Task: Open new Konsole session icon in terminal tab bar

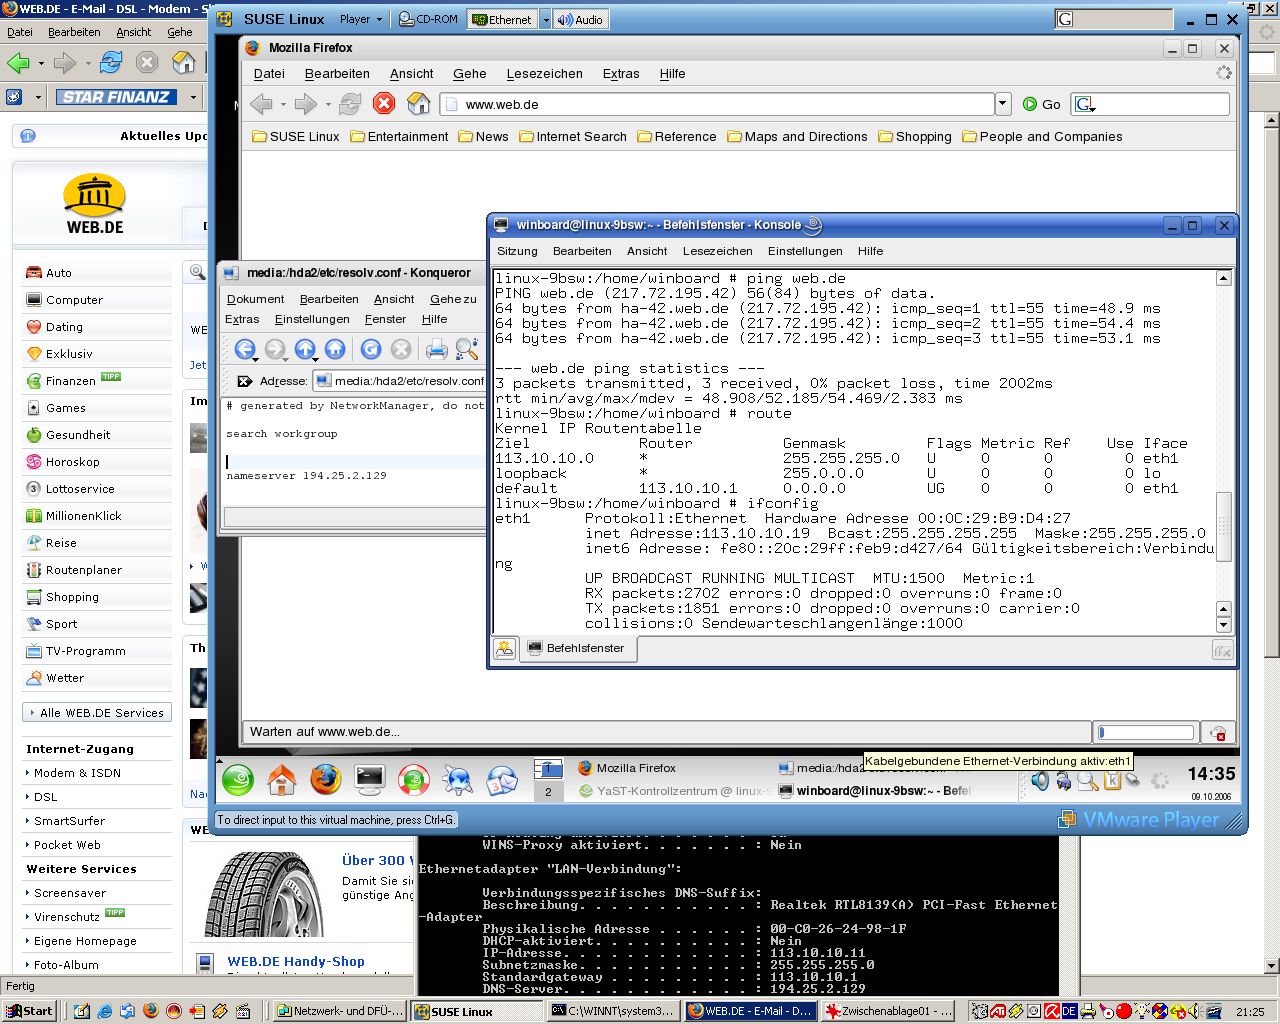Action: click(x=505, y=648)
